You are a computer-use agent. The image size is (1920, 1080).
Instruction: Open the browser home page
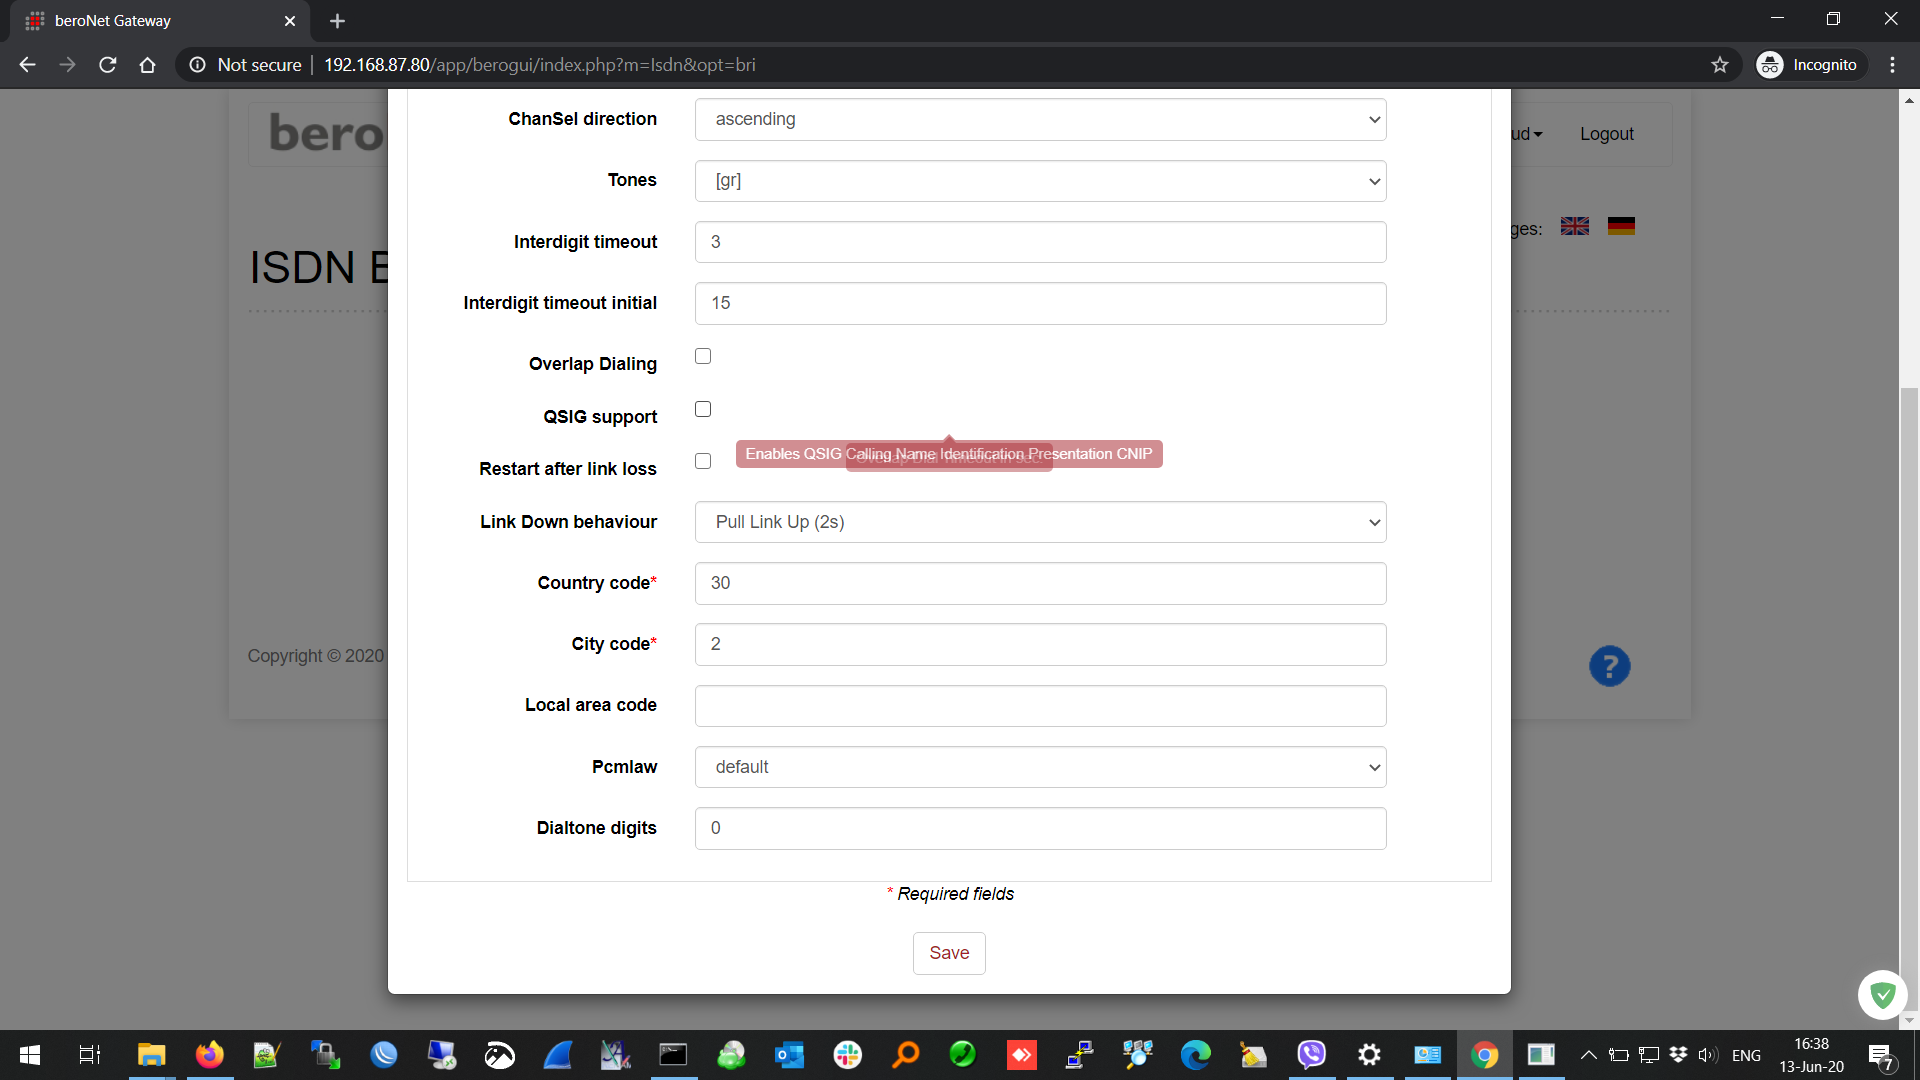(147, 65)
